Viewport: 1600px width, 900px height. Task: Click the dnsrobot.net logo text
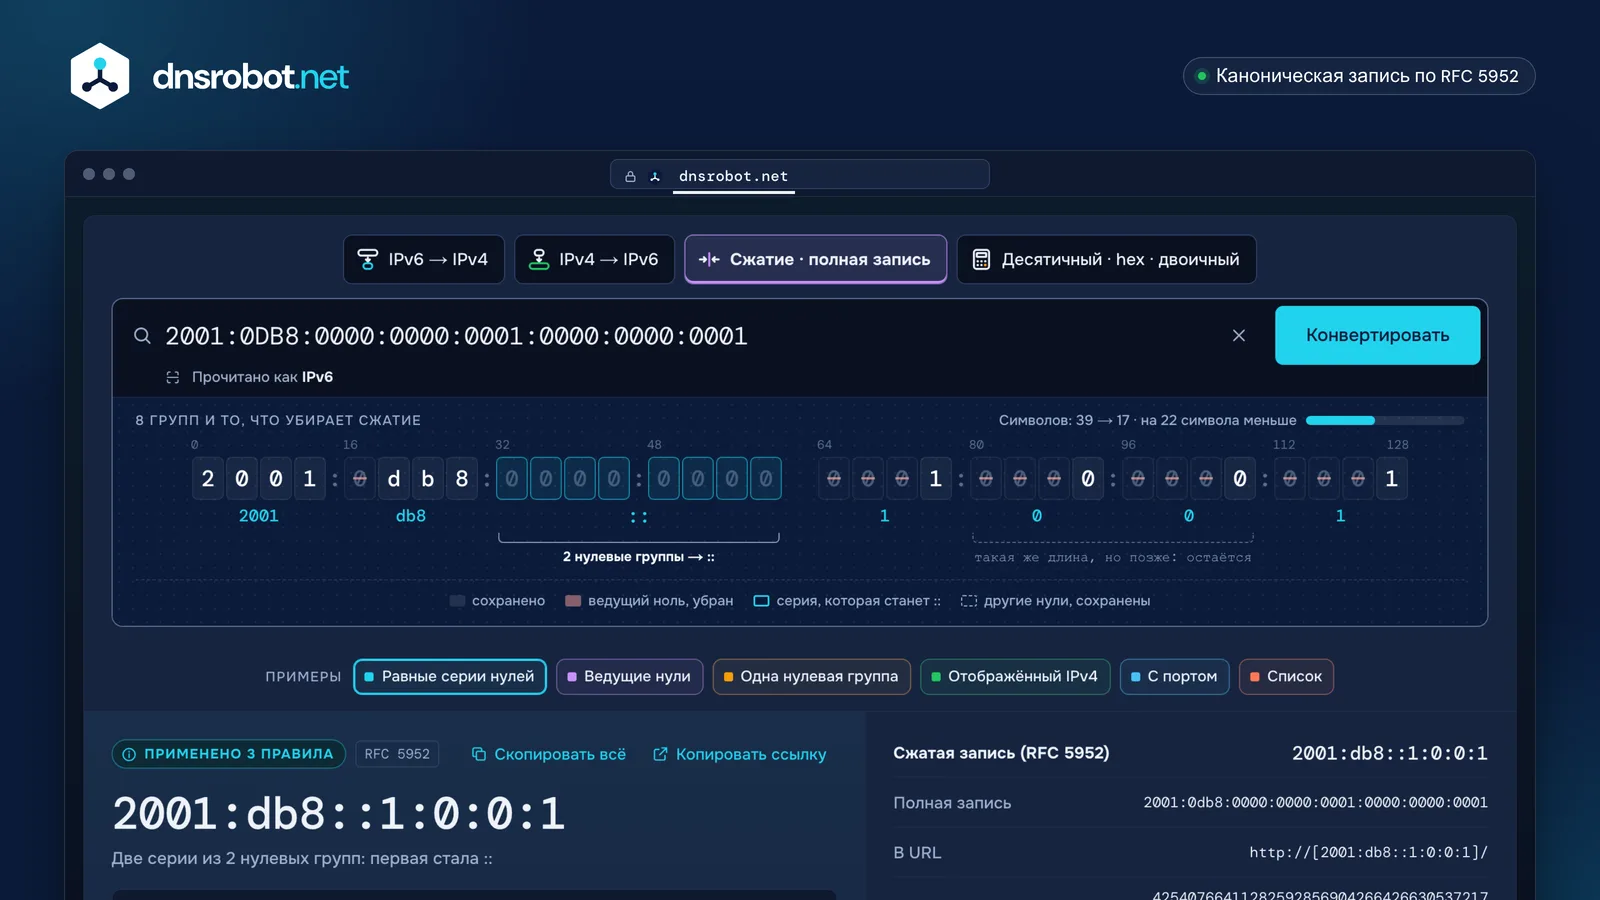250,76
